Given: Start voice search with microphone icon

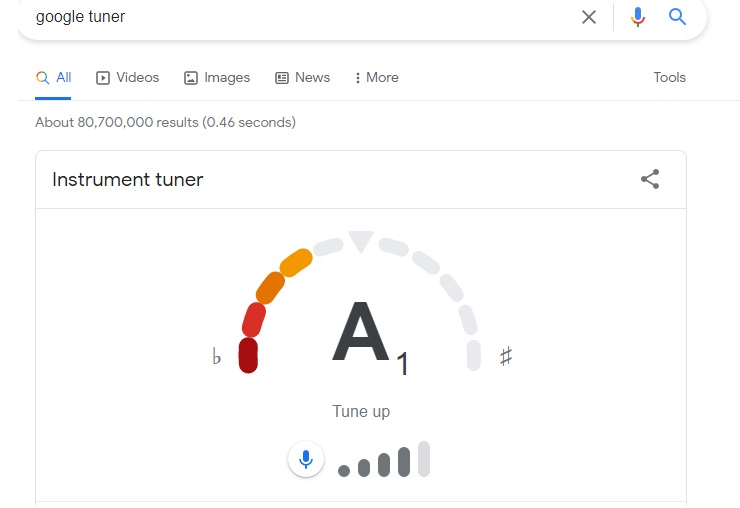Looking at the screenshot, I should pos(638,17).
